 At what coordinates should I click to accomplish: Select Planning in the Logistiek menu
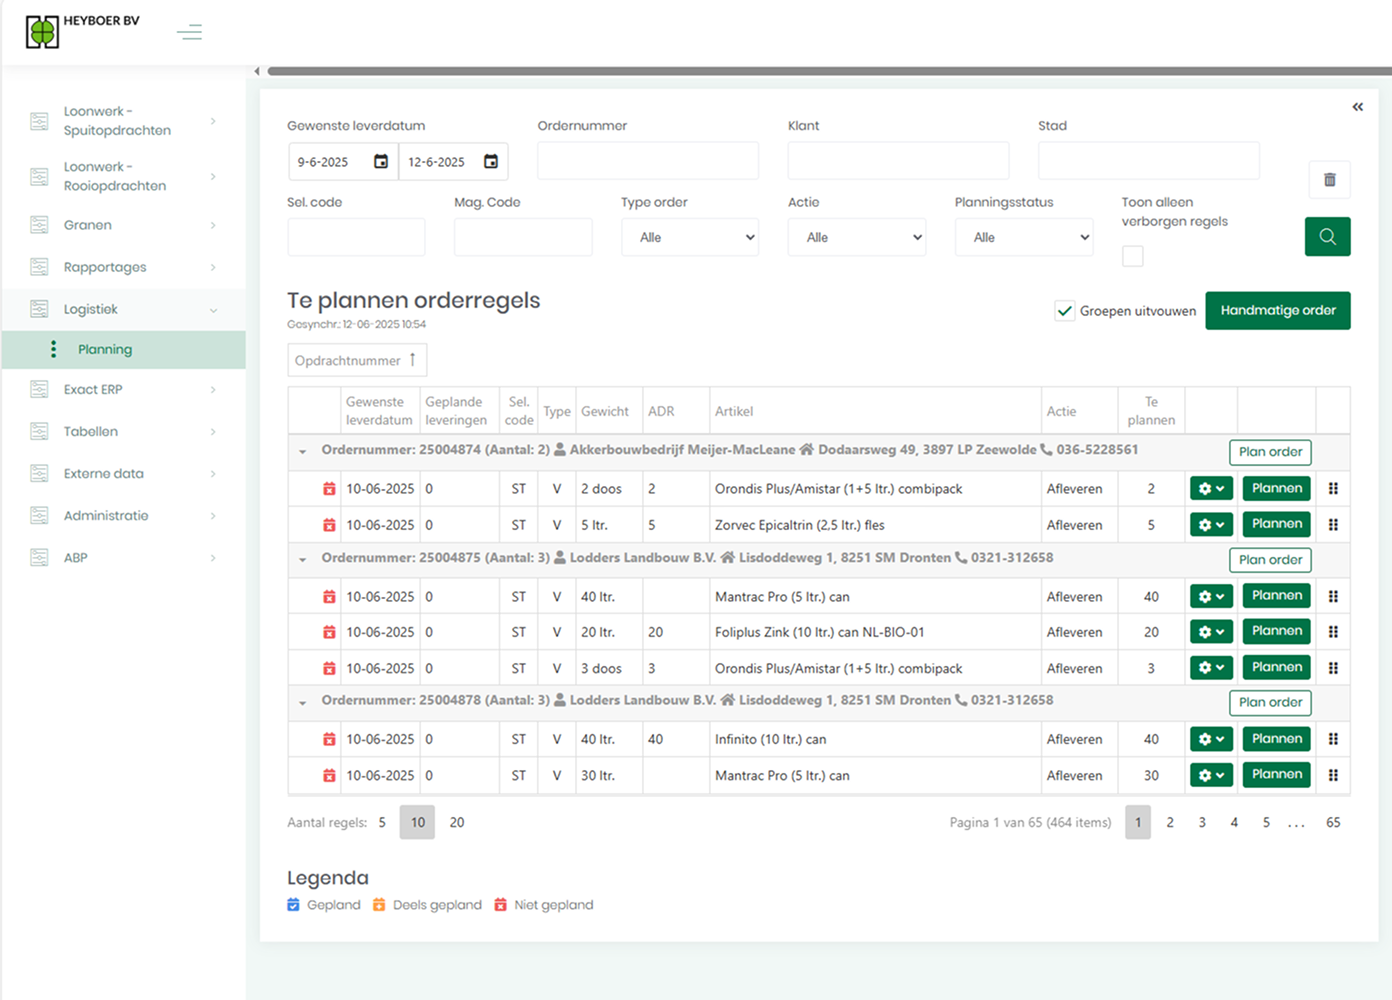(105, 350)
